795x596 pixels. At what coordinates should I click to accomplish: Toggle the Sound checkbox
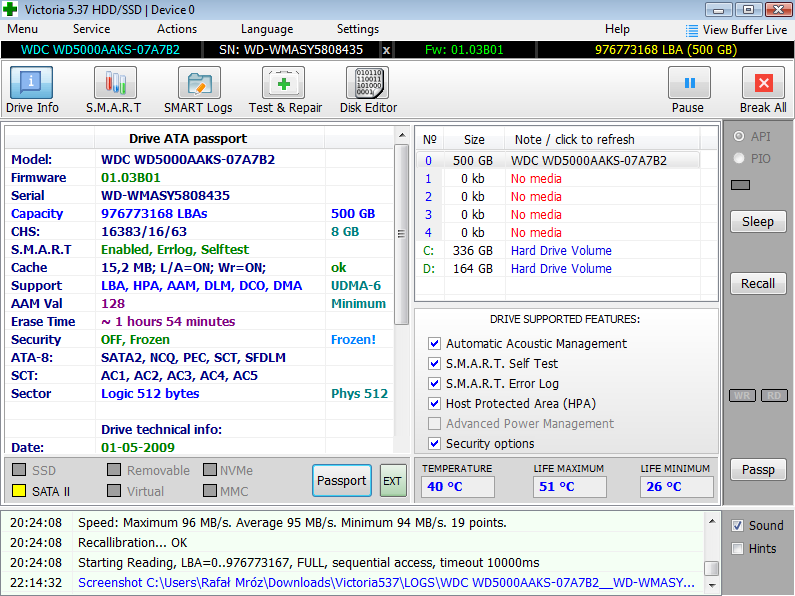tap(737, 526)
